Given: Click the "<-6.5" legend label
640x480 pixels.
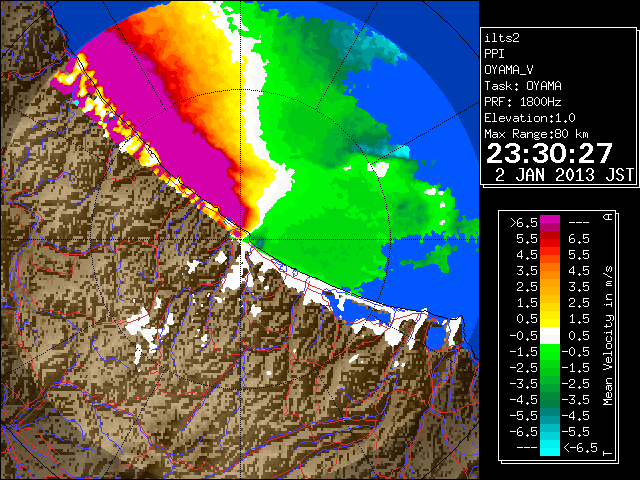Looking at the screenshot, I should tap(580, 448).
